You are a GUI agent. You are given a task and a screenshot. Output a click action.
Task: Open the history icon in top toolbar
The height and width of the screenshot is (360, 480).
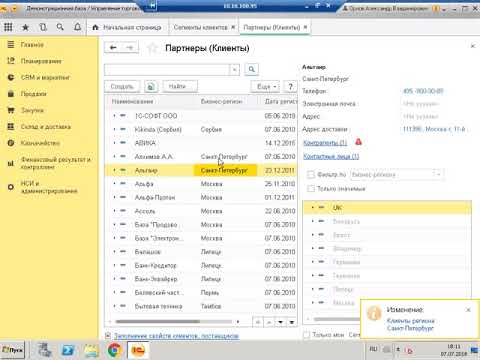pos(43,27)
